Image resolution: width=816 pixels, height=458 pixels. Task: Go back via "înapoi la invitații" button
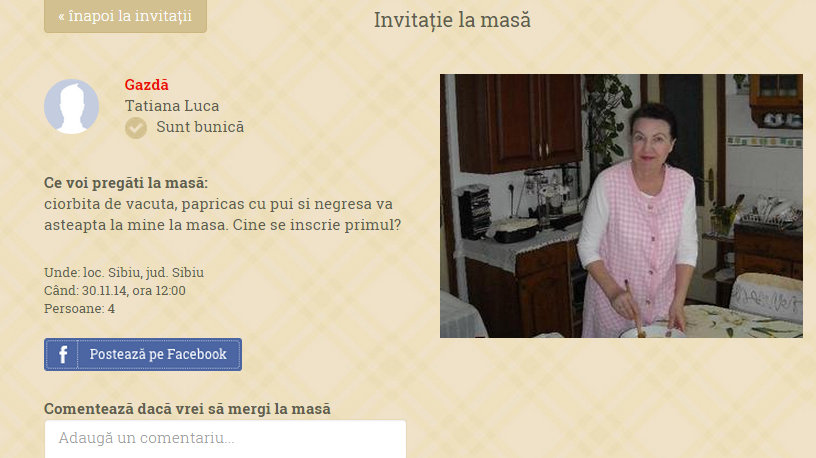(125, 16)
